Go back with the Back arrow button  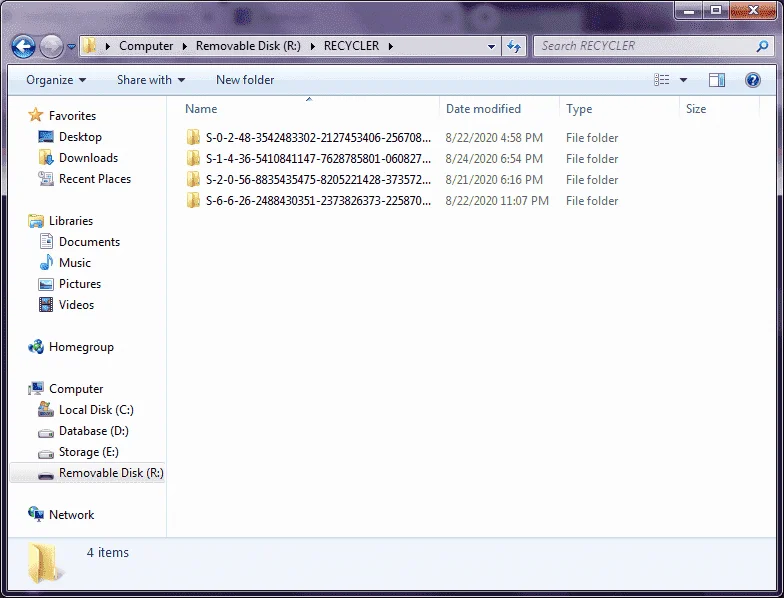pyautogui.click(x=24, y=47)
